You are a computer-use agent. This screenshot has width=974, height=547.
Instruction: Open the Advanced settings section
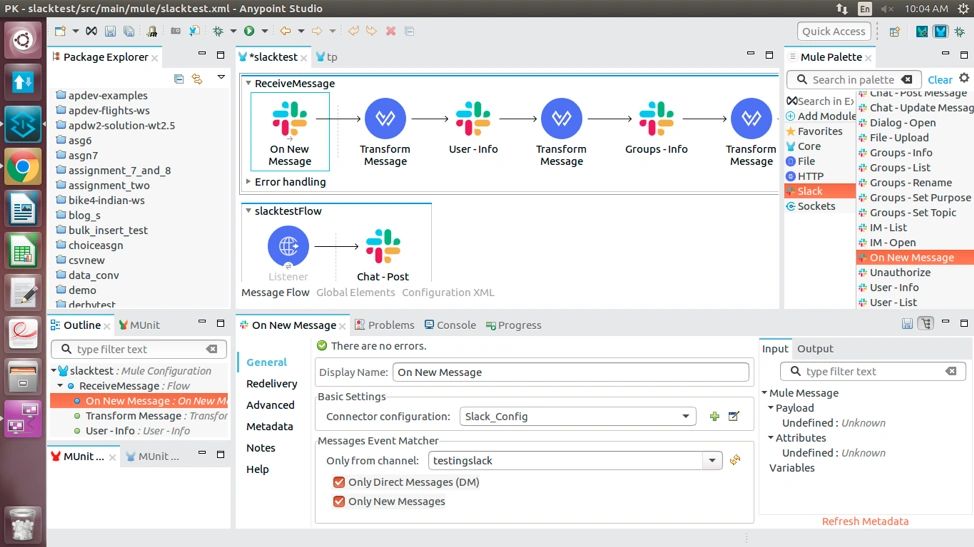pyautogui.click(x=270, y=405)
